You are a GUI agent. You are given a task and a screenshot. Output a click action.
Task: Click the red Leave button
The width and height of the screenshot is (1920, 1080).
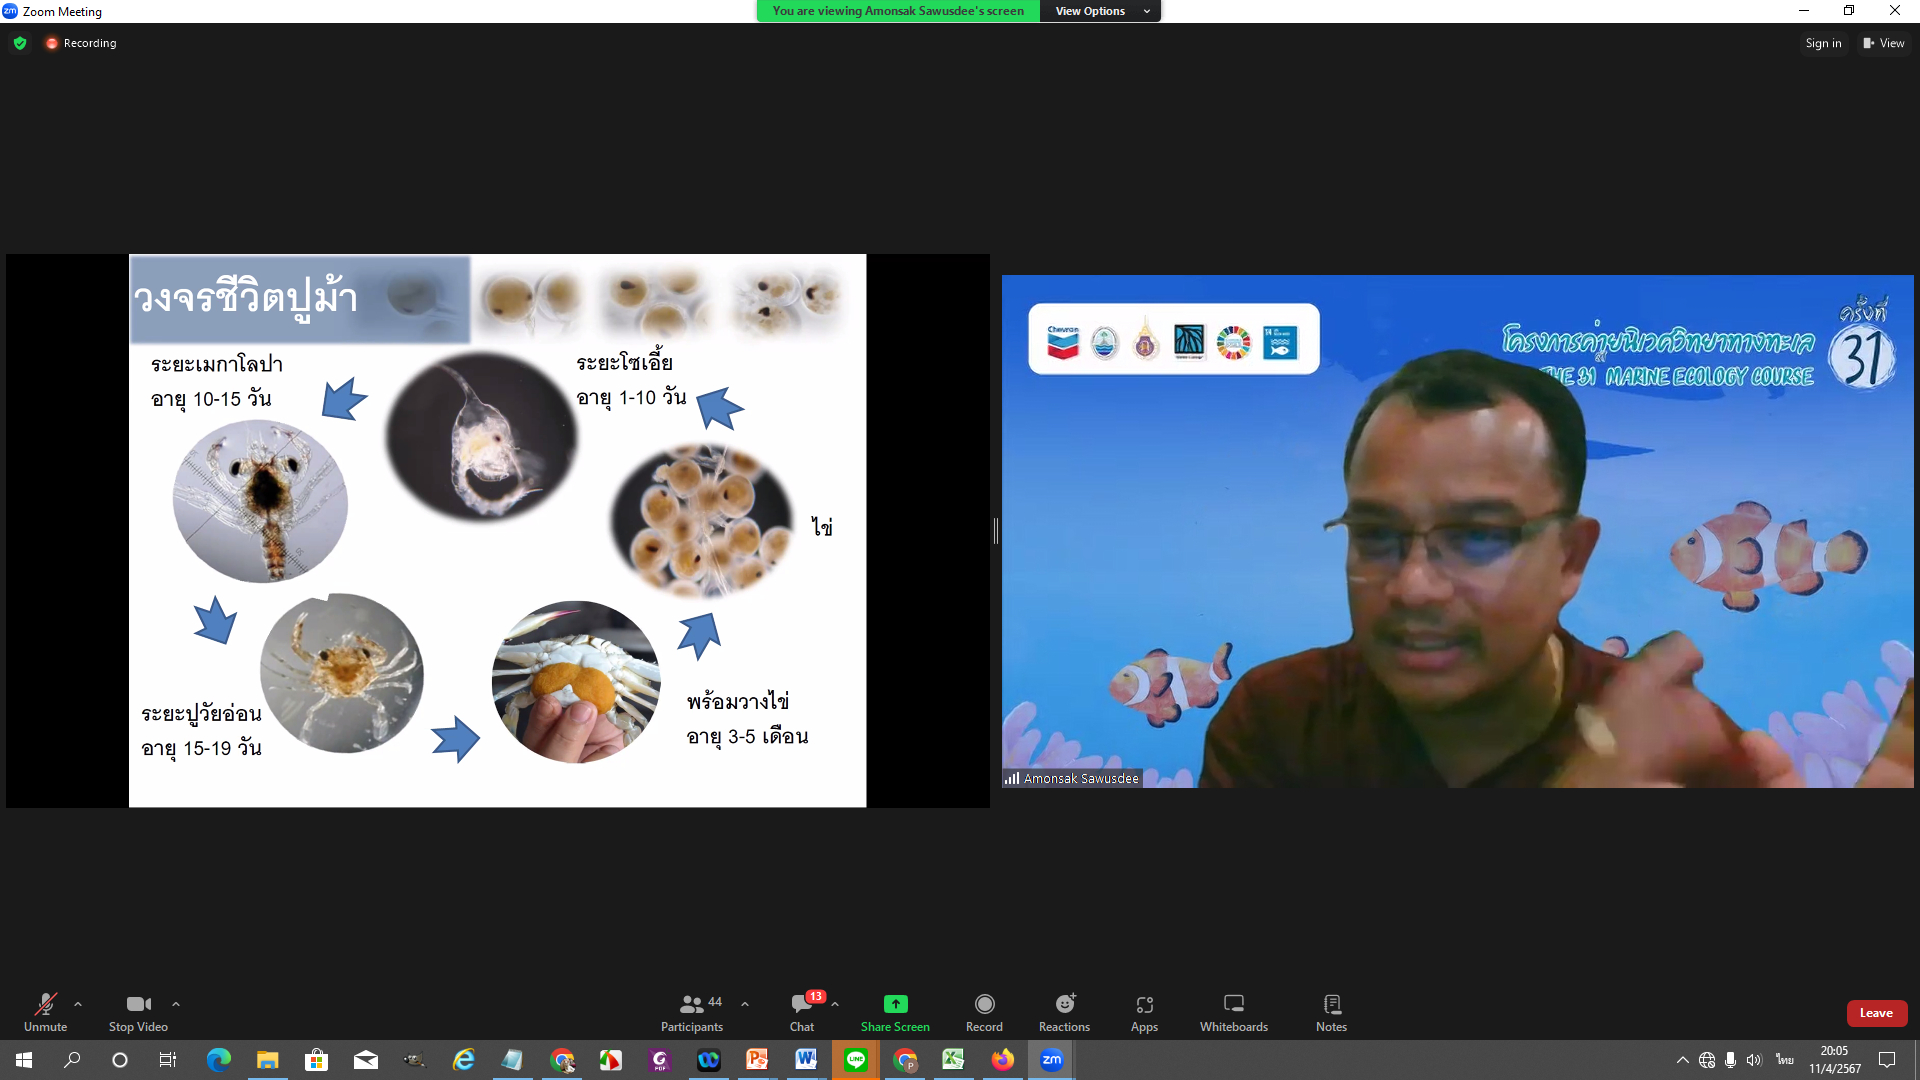coord(1876,1013)
